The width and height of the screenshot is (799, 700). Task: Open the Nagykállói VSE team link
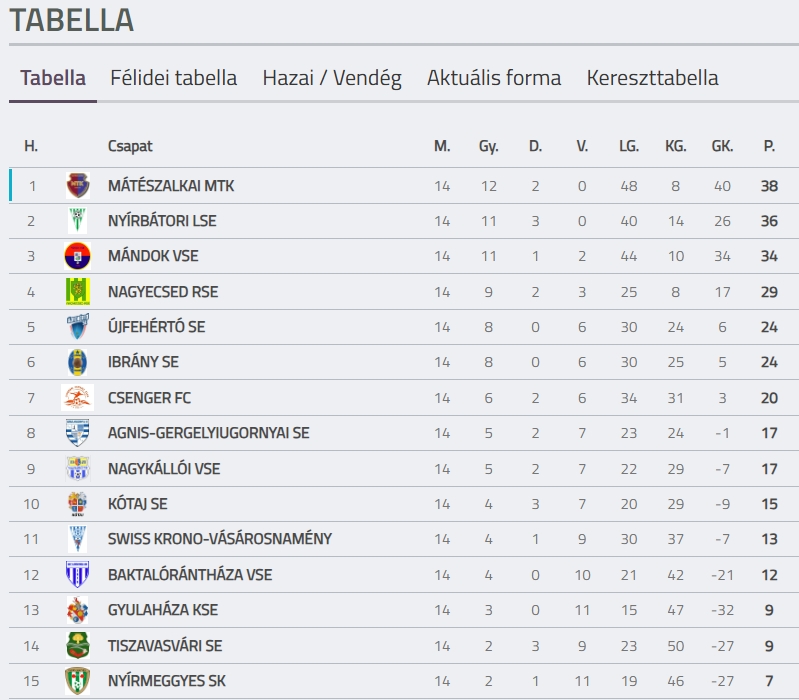tap(164, 469)
